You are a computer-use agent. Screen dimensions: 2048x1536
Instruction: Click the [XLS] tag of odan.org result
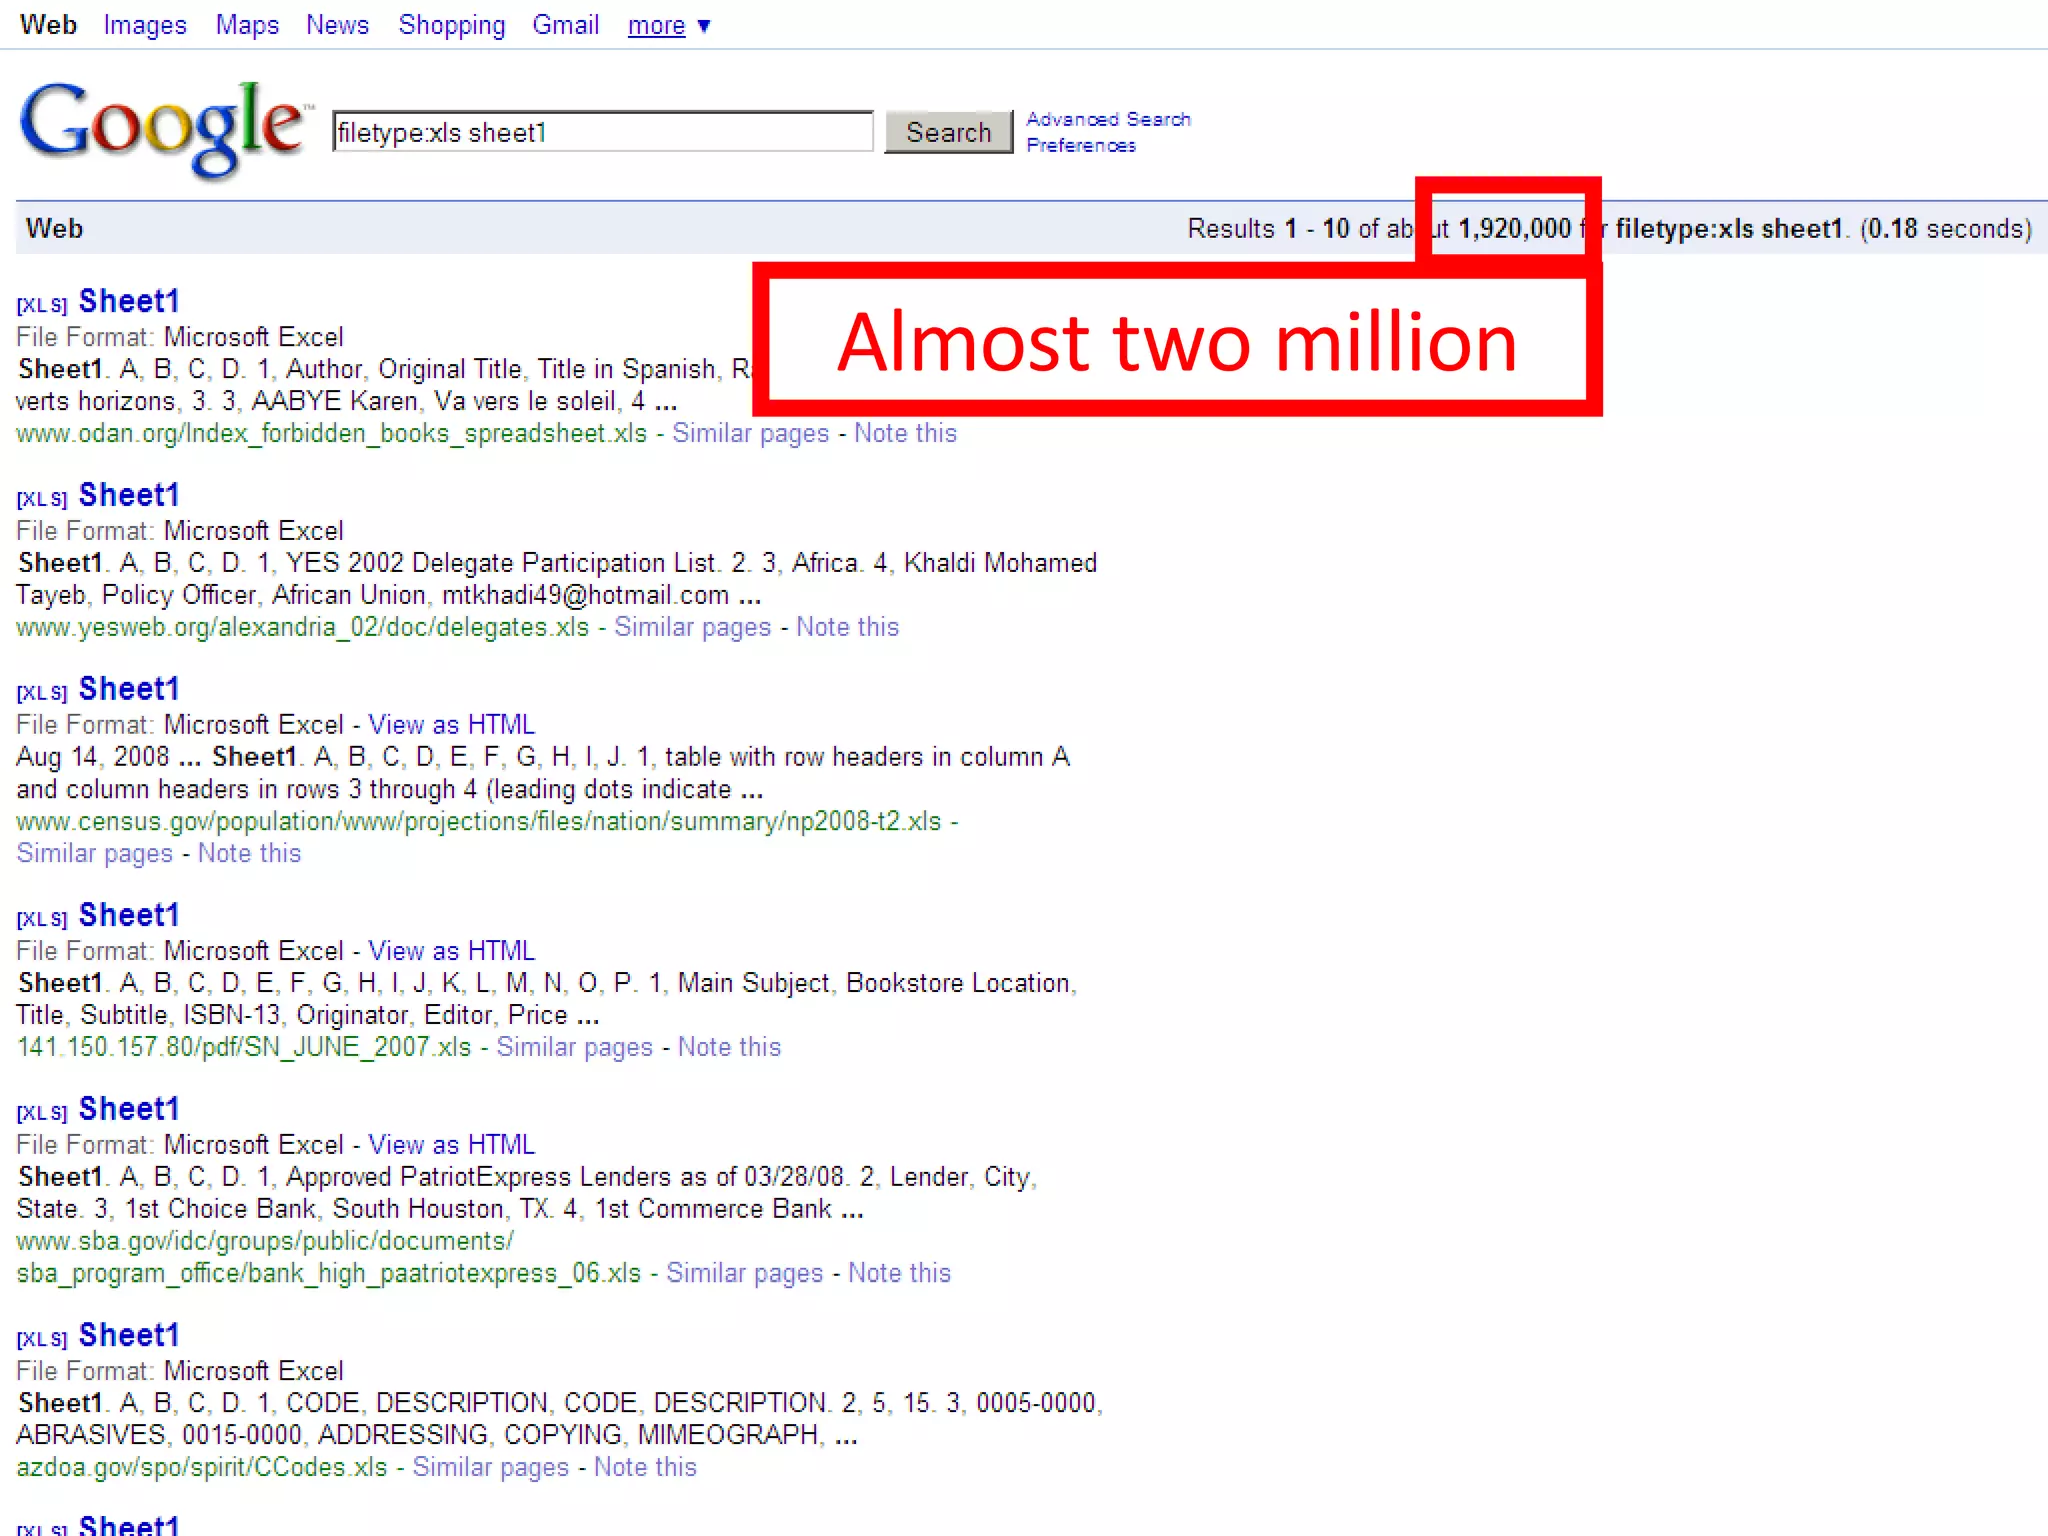tap(42, 305)
